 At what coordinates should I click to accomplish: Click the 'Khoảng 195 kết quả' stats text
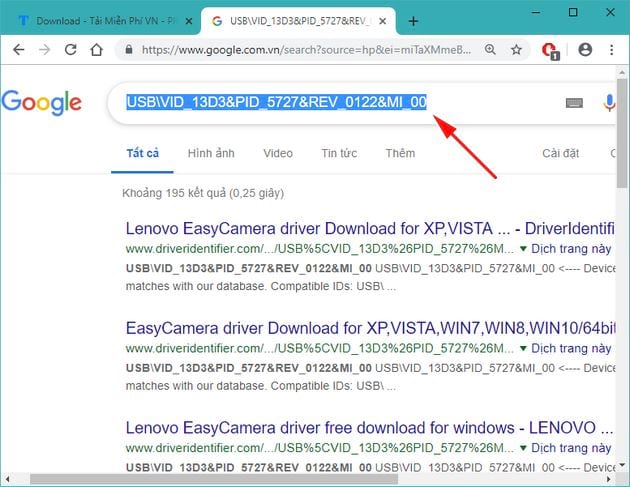pyautogui.click(x=203, y=193)
